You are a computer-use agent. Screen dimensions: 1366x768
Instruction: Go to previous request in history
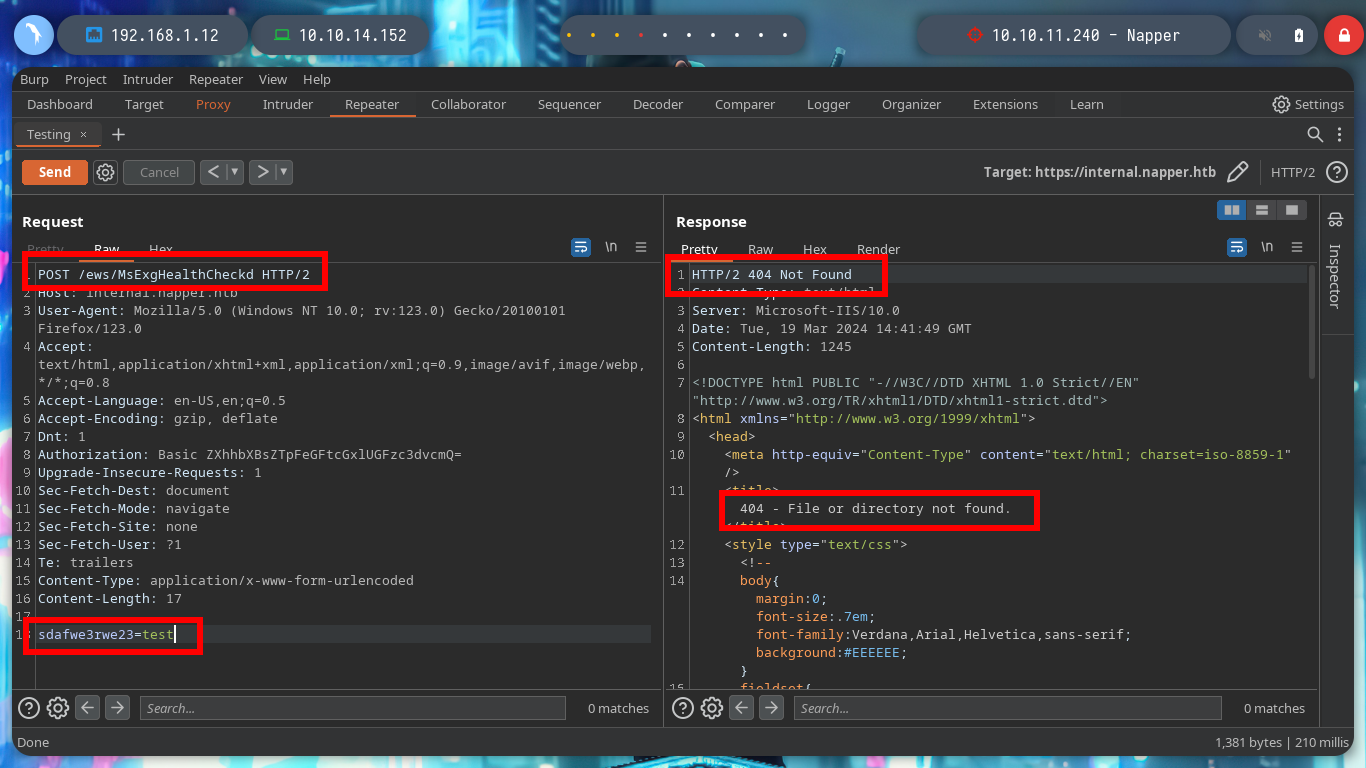click(x=213, y=172)
